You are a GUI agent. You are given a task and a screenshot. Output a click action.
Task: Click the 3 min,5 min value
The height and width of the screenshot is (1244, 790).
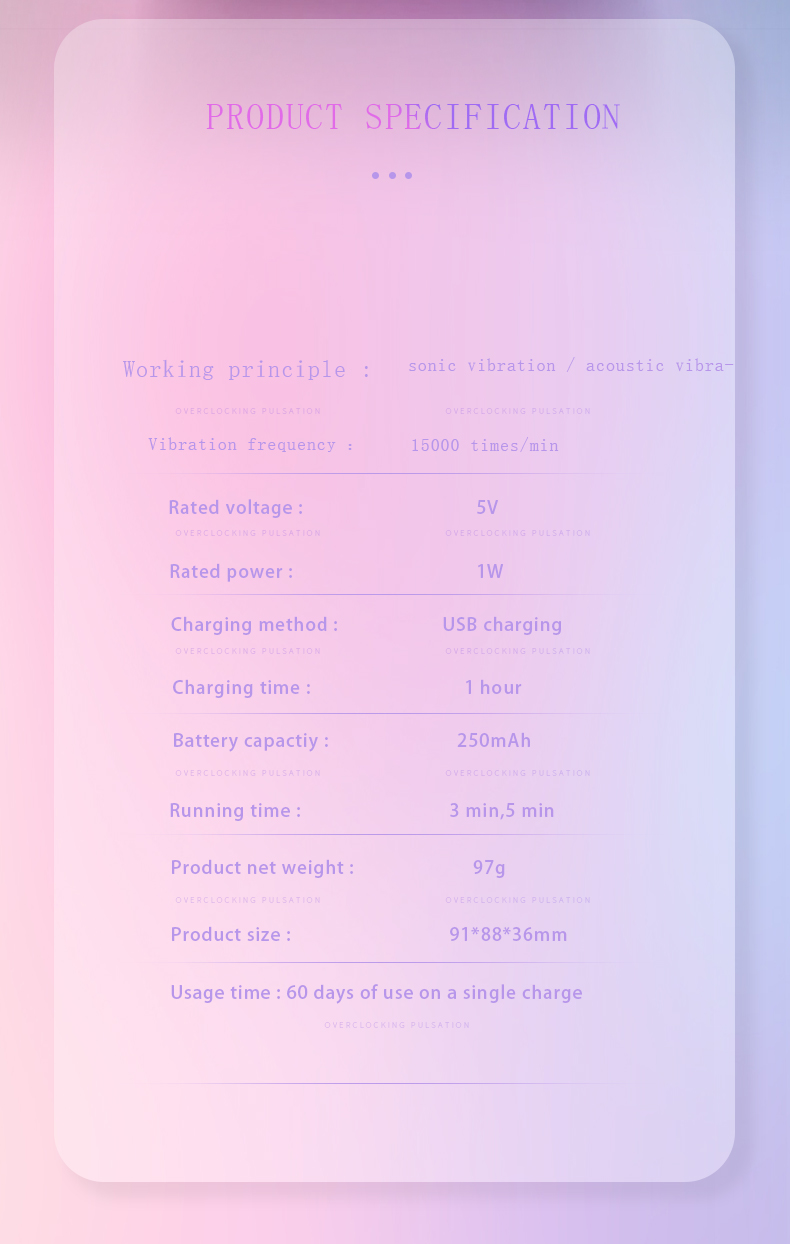(502, 811)
